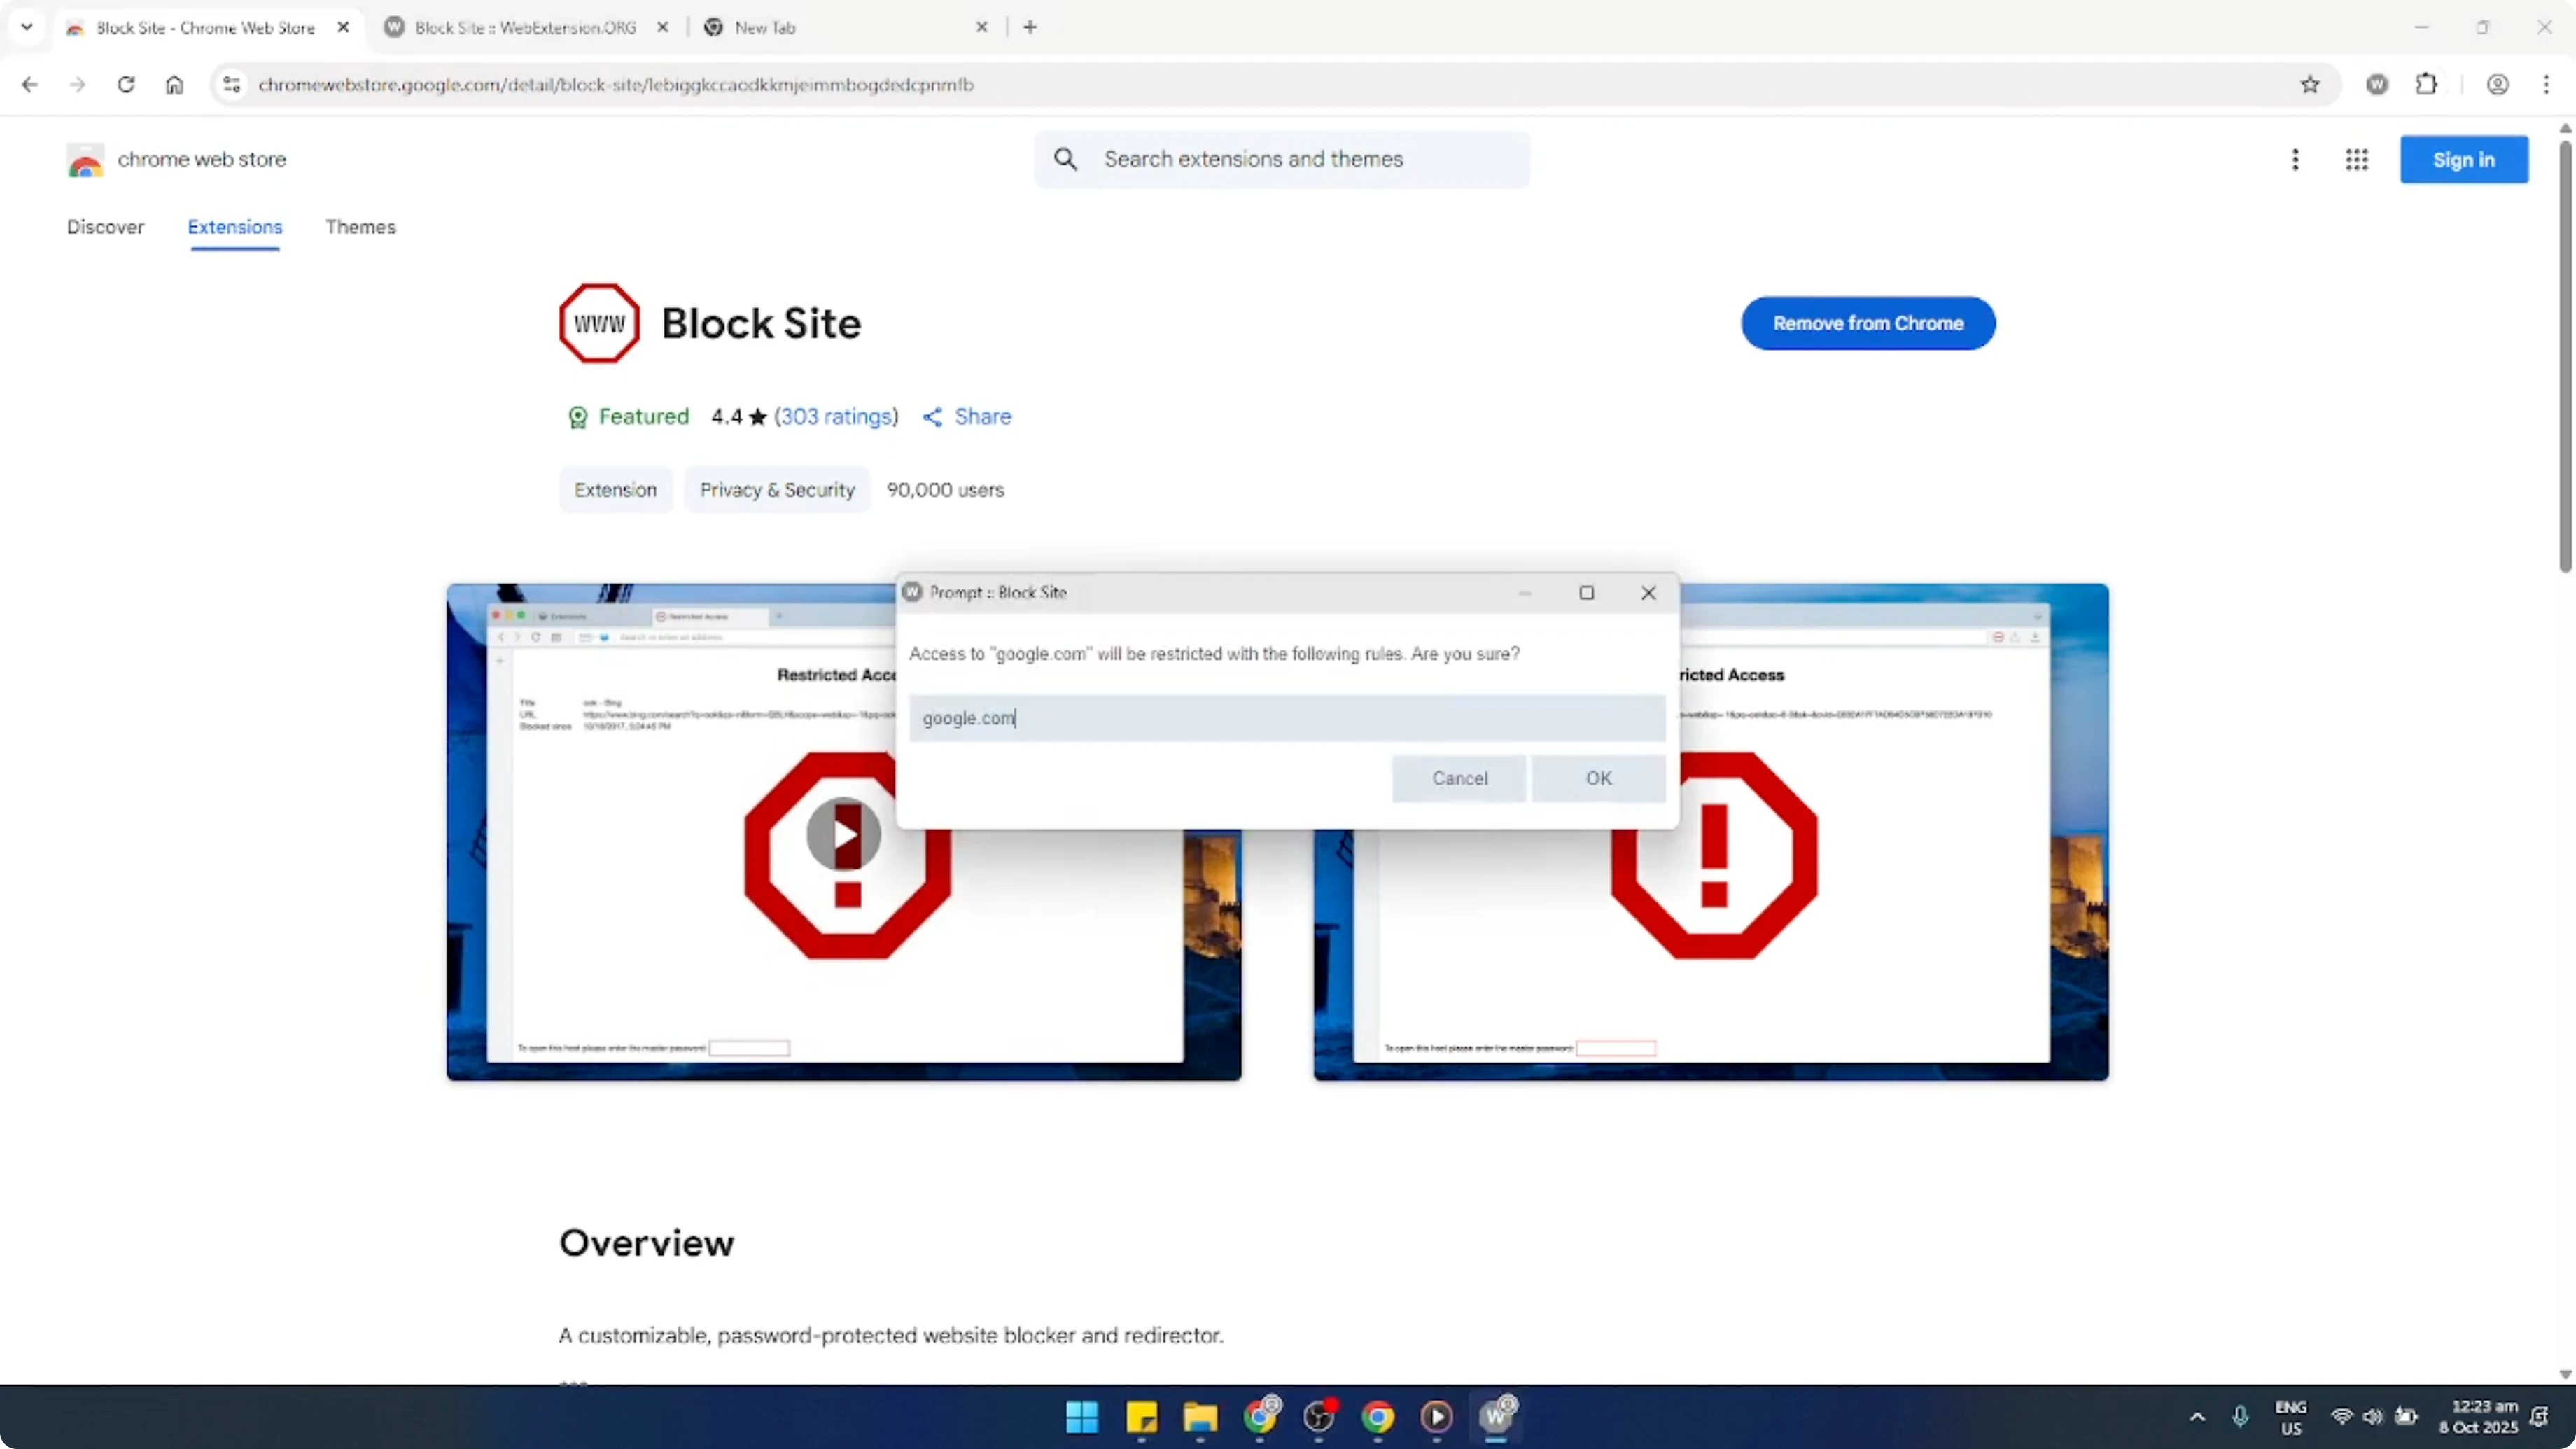
Task: Click the address bar URL
Action: coord(616,85)
